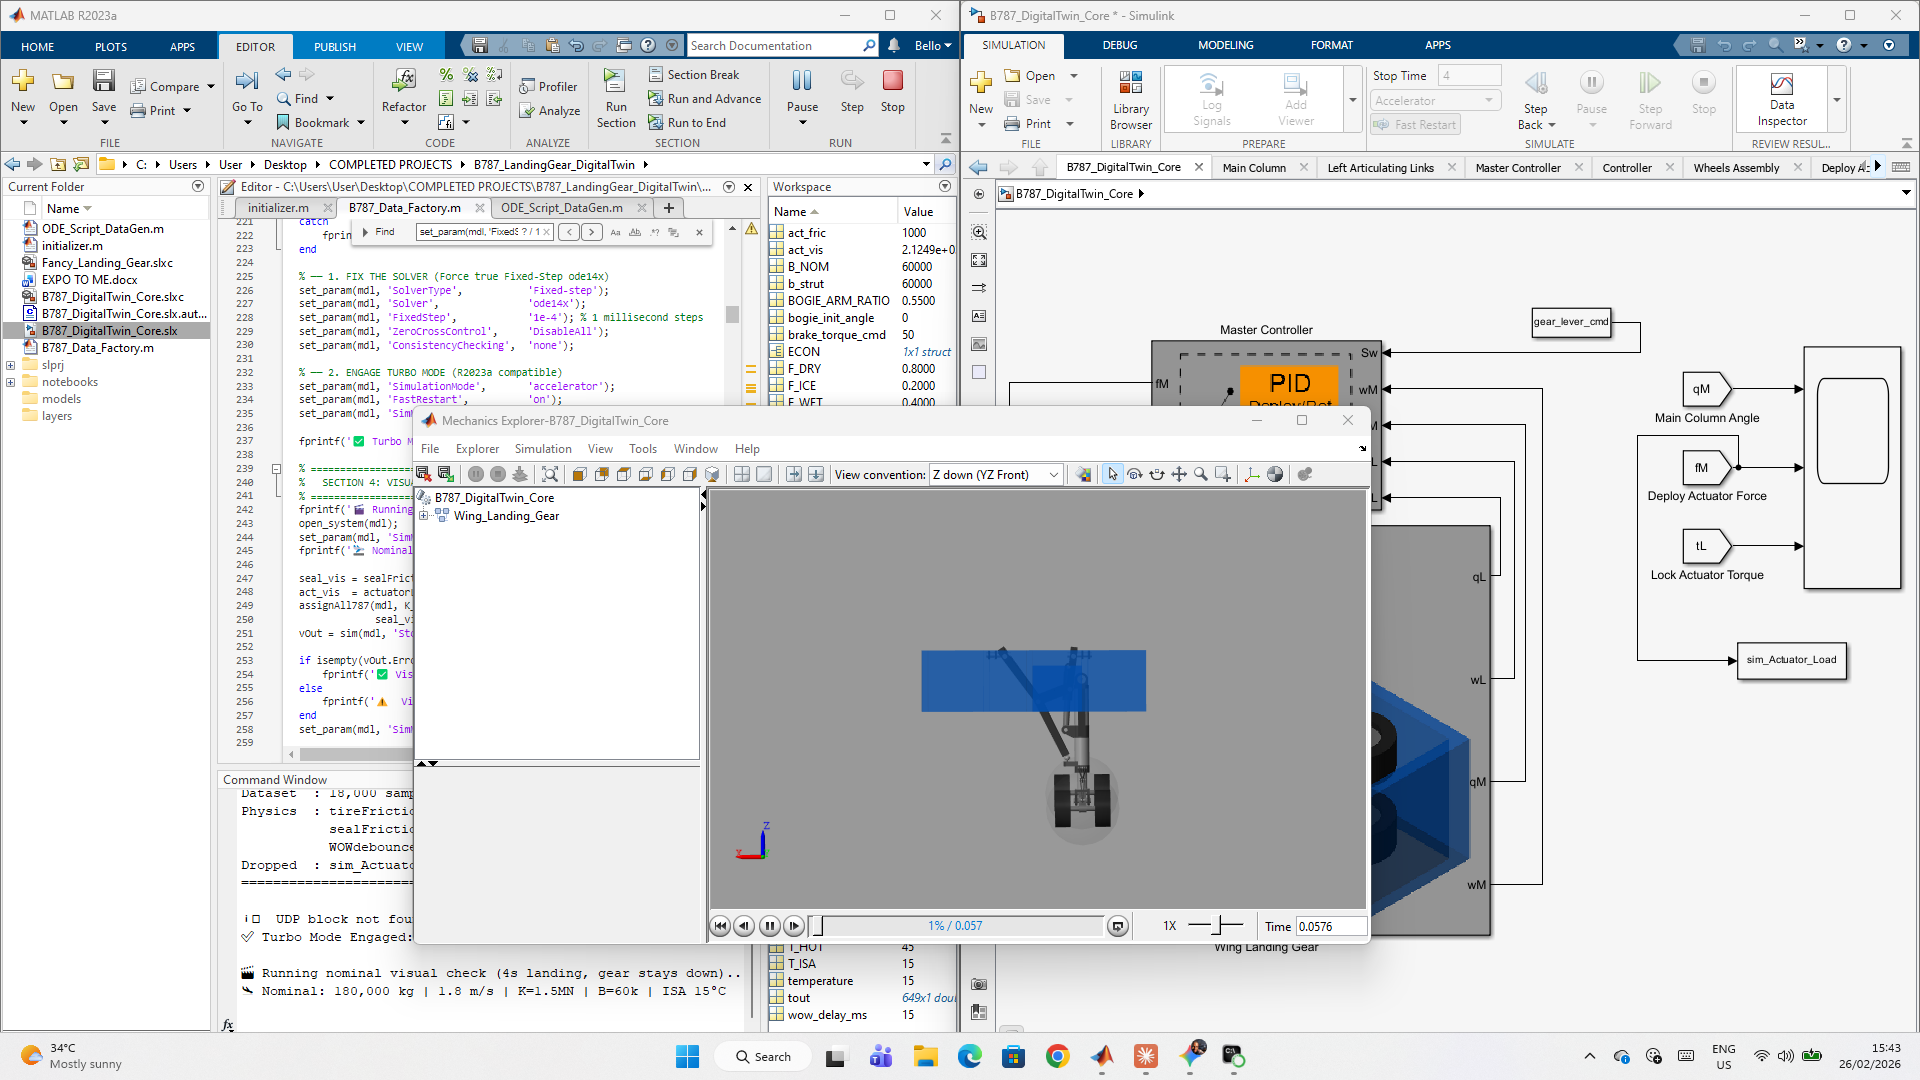Image resolution: width=1920 pixels, height=1080 pixels.
Task: Click the Section Break icon
Action: [x=656, y=75]
